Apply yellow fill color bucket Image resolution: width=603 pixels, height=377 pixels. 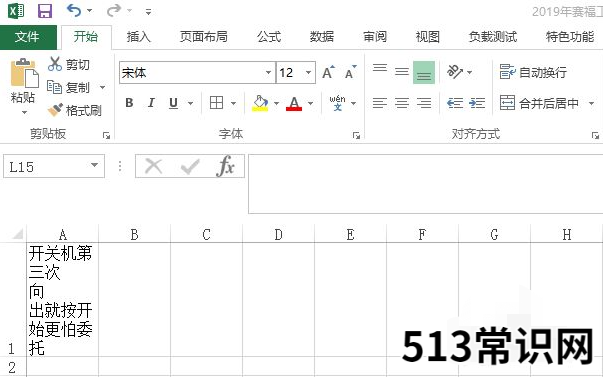click(x=260, y=103)
